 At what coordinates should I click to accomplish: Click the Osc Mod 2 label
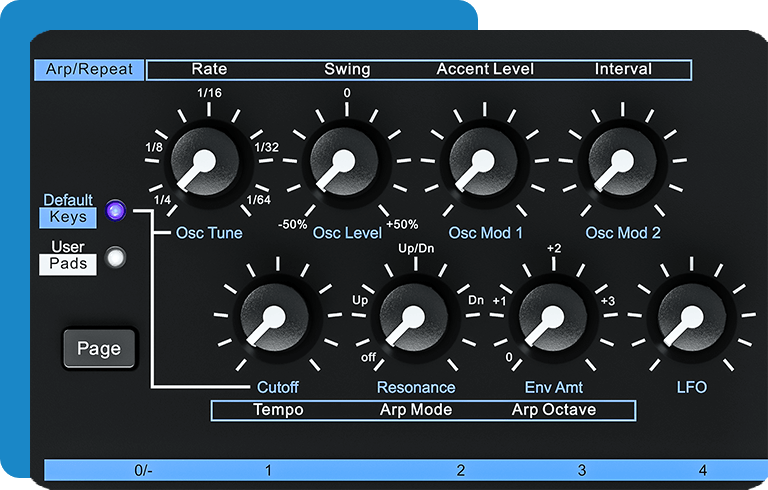(x=623, y=233)
